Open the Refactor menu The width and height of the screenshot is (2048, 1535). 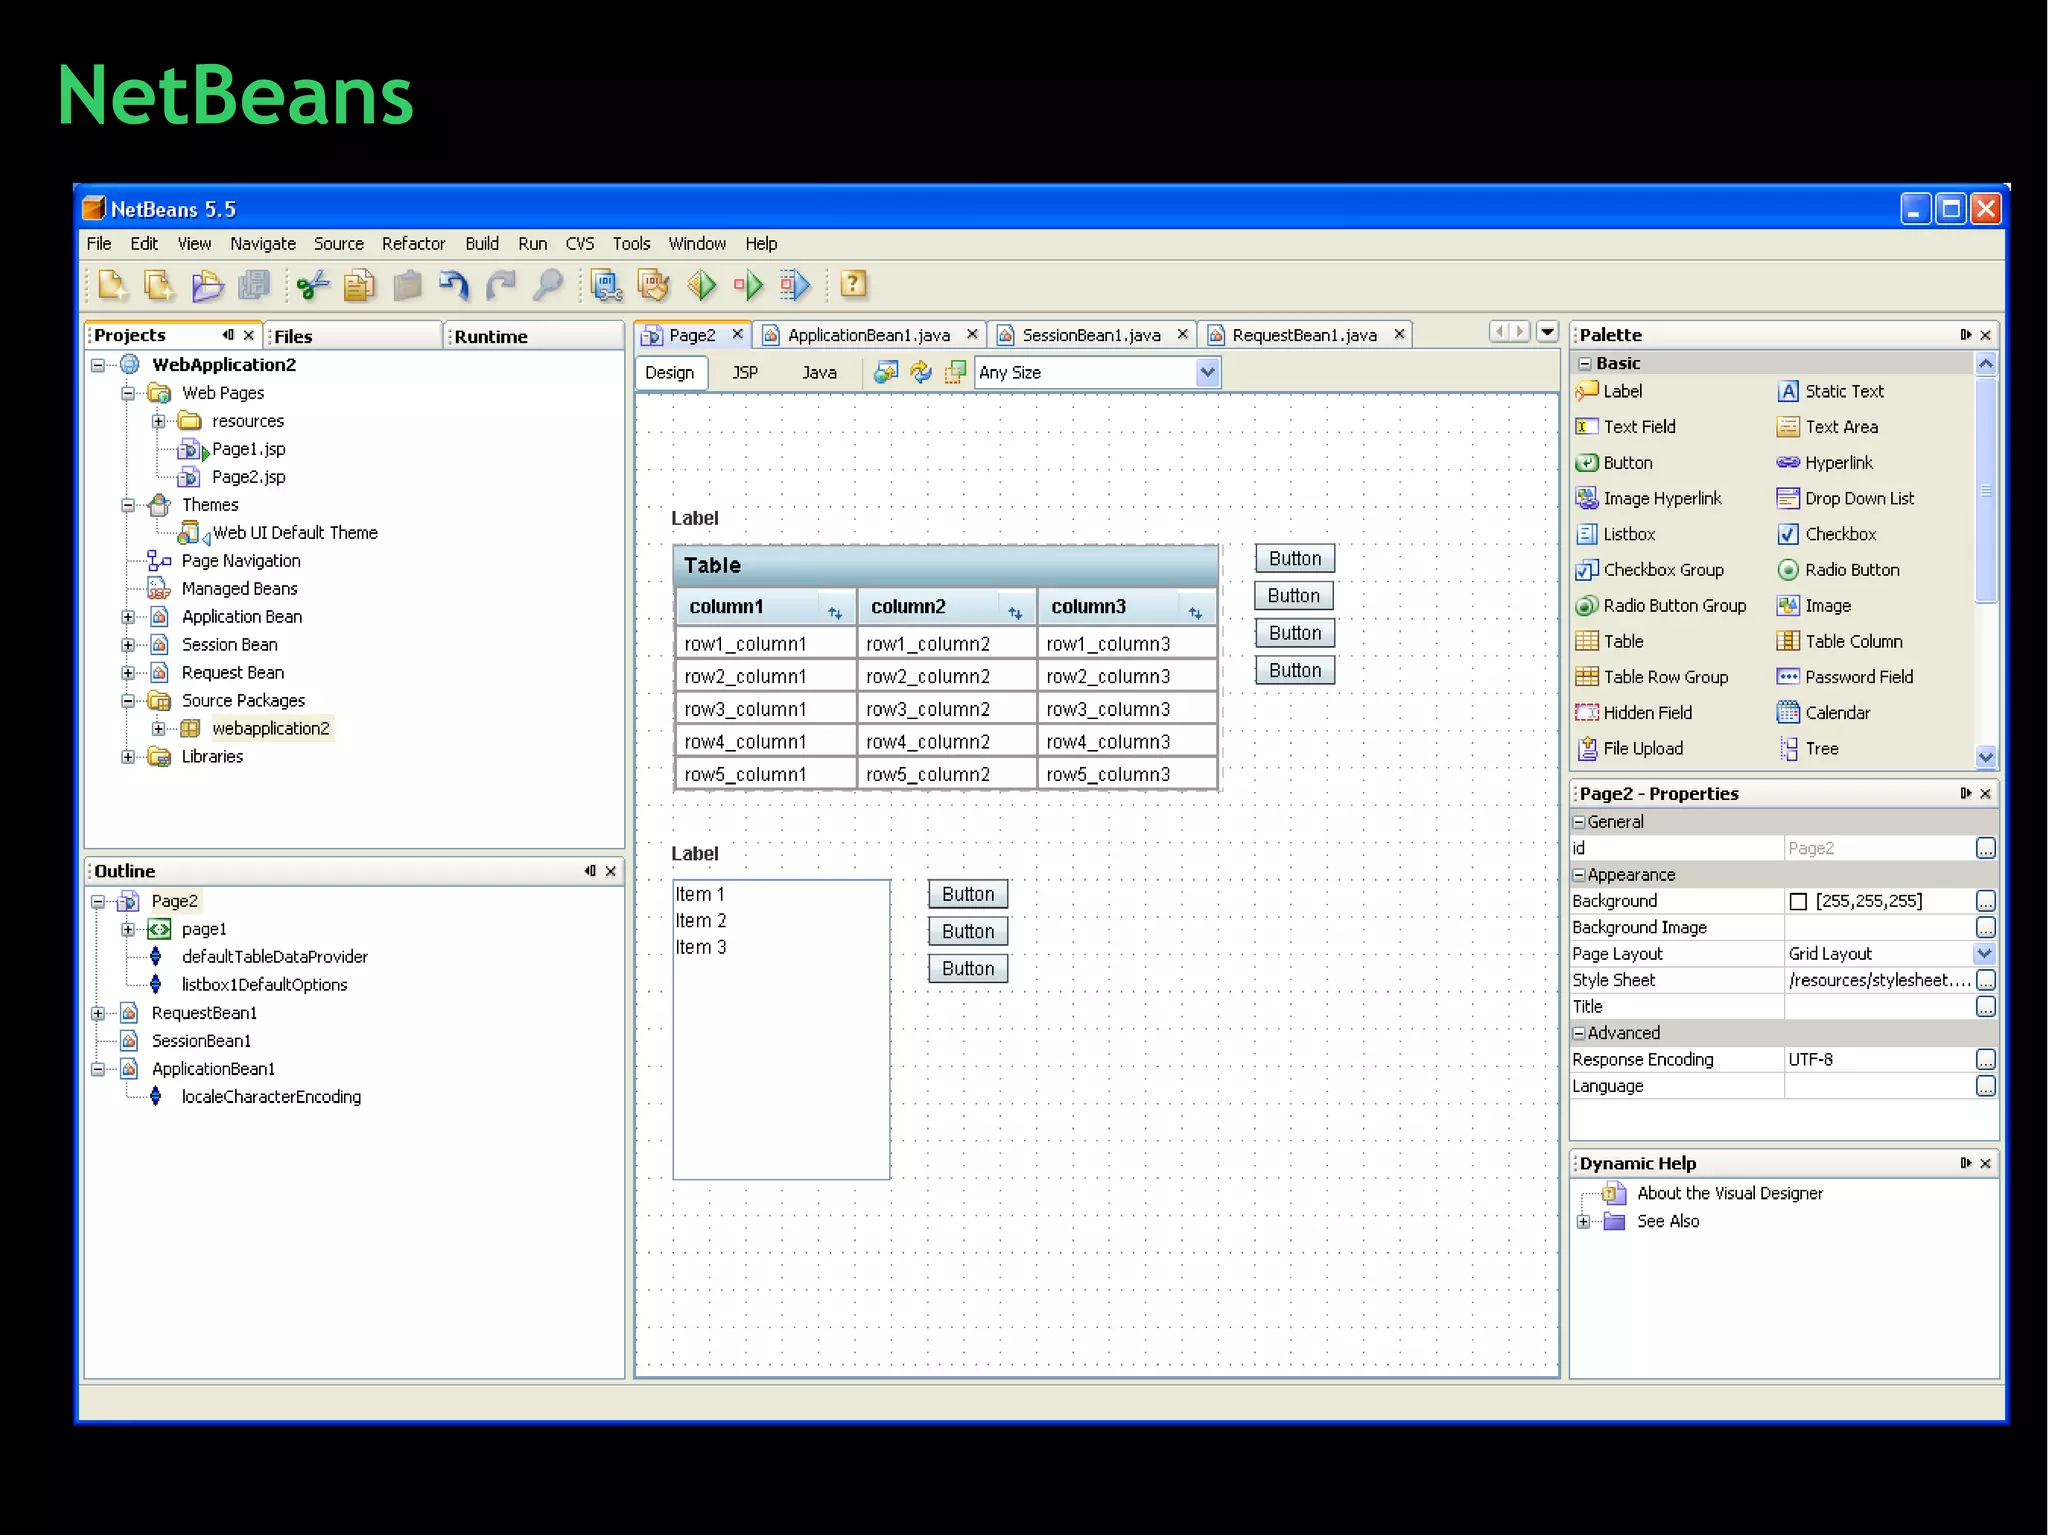(x=413, y=244)
